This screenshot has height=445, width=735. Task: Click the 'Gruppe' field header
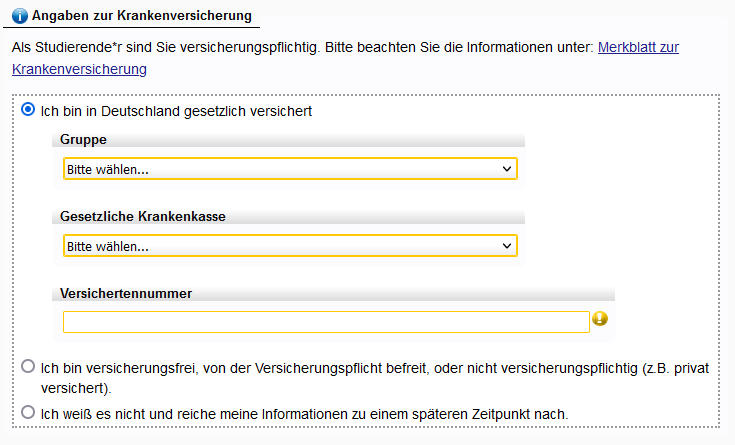pos(83,139)
